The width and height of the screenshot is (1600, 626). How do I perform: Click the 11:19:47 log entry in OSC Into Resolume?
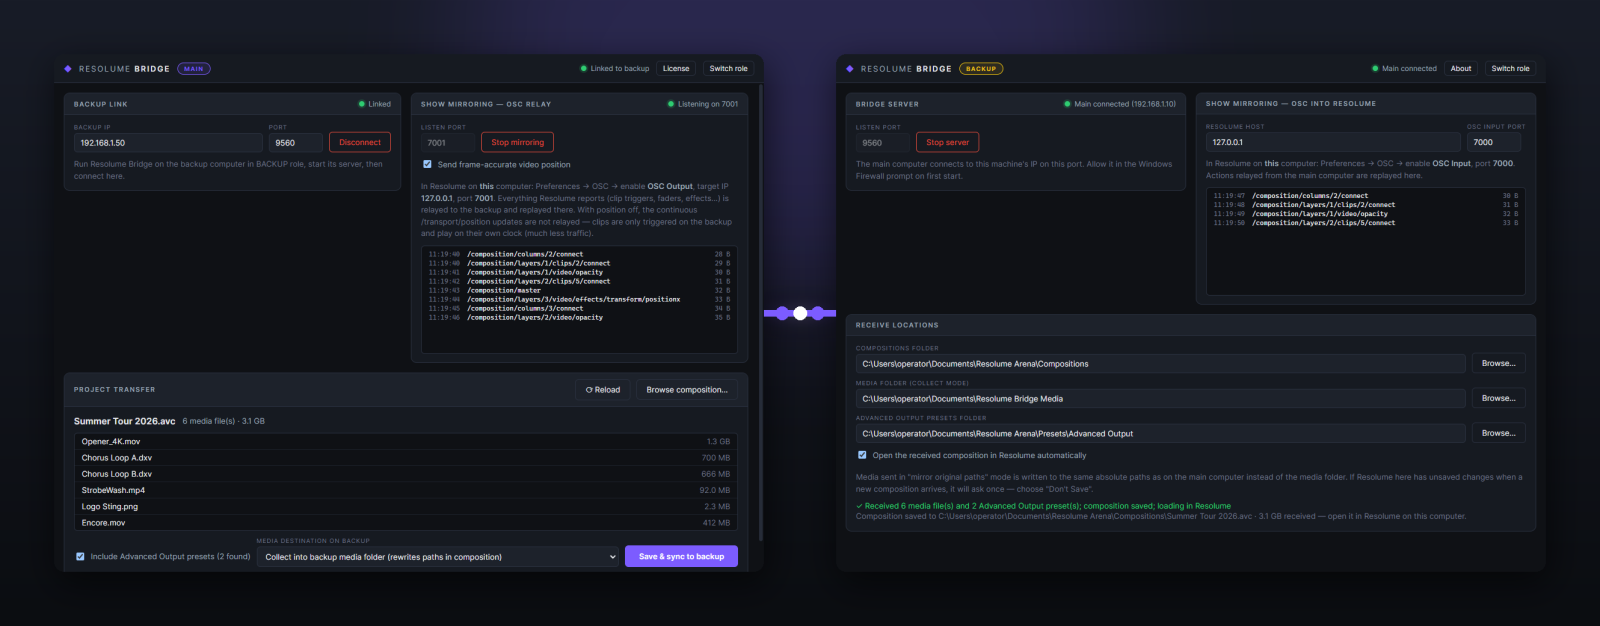coord(1365,196)
